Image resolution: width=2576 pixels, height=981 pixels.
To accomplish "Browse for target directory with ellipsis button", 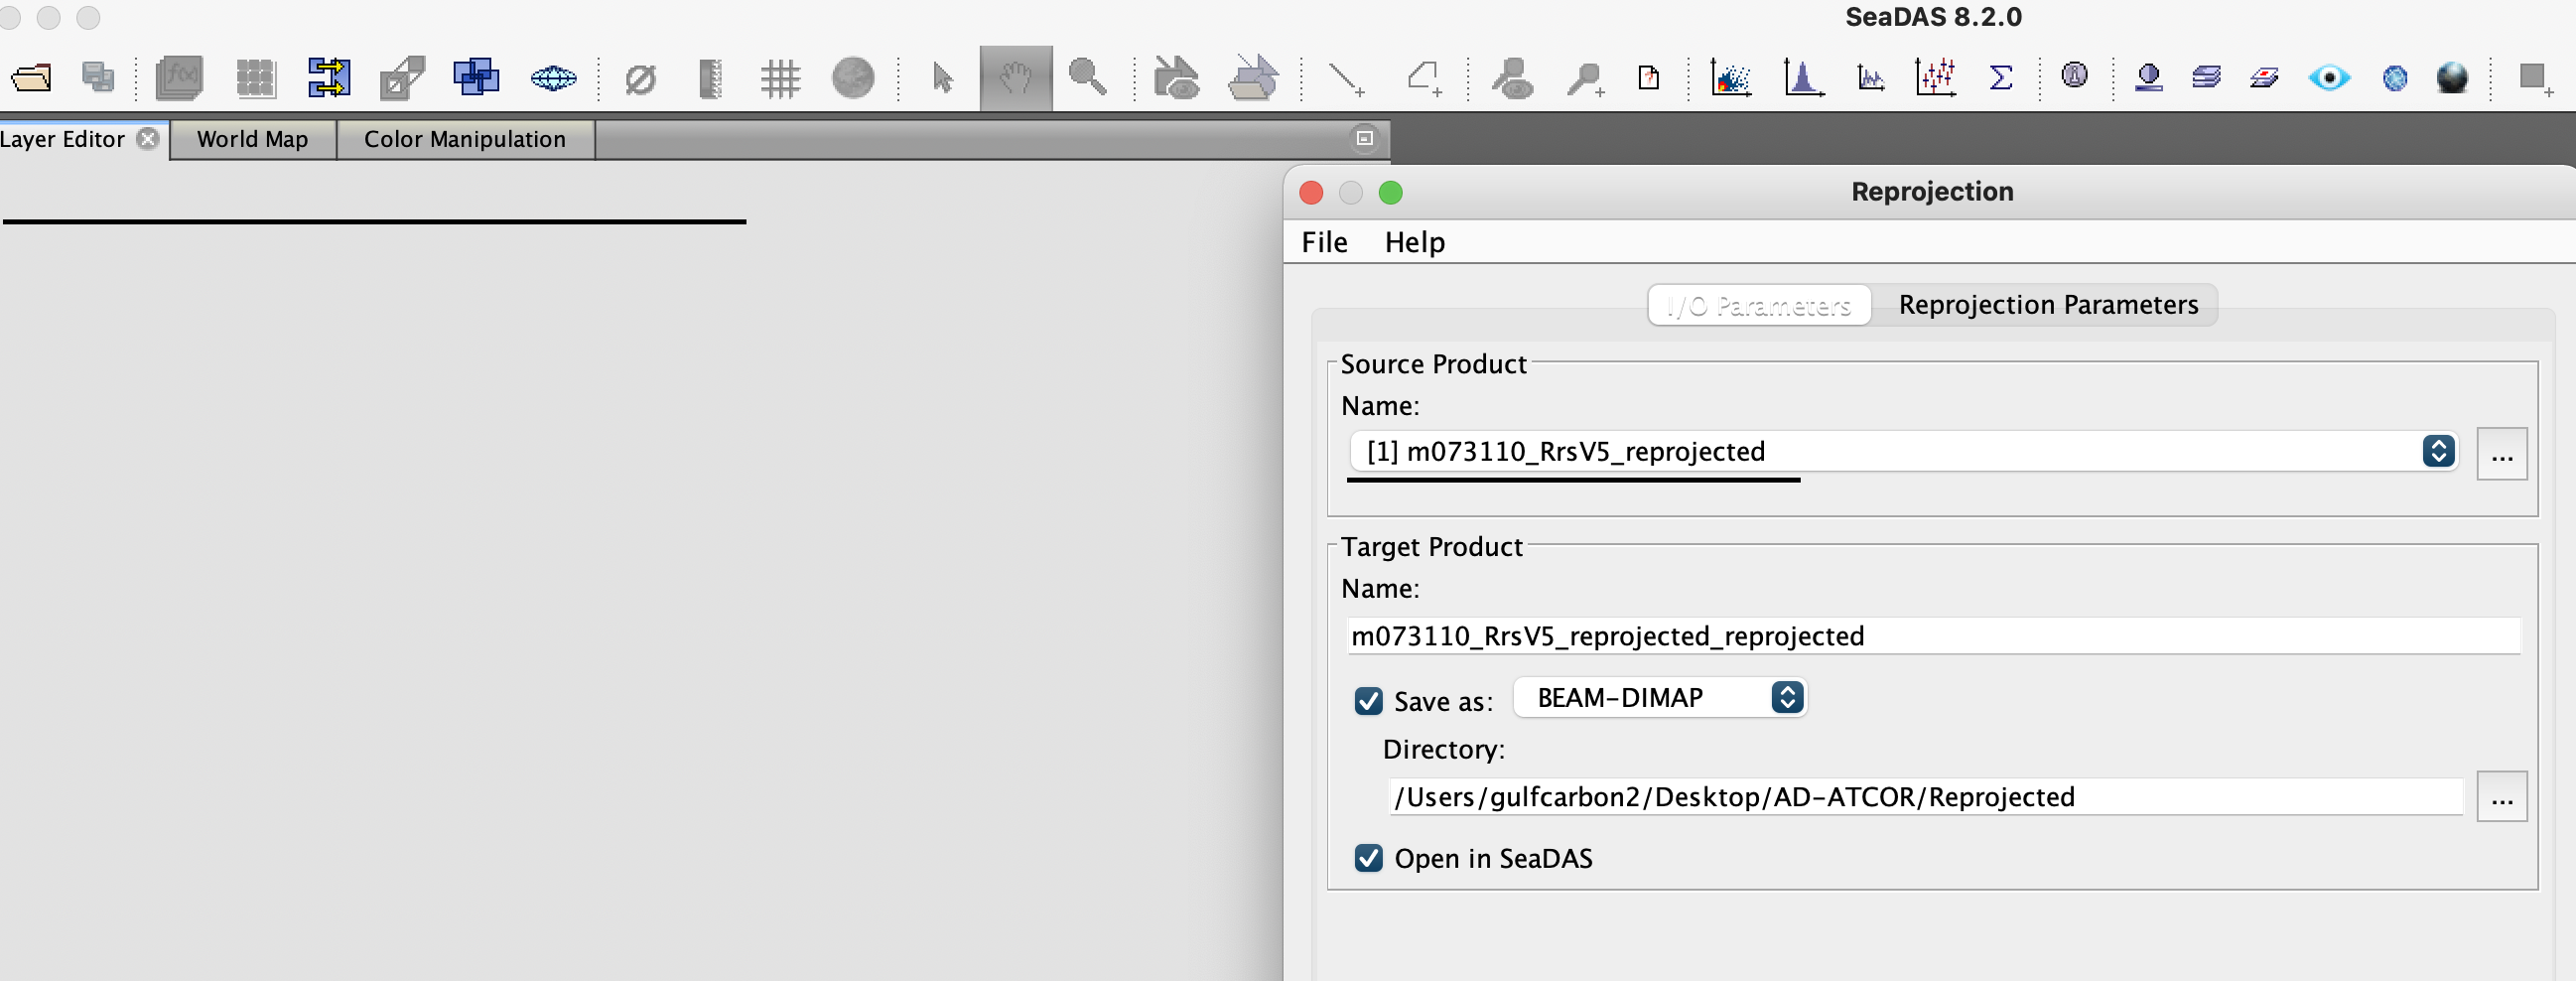I will tap(2502, 796).
